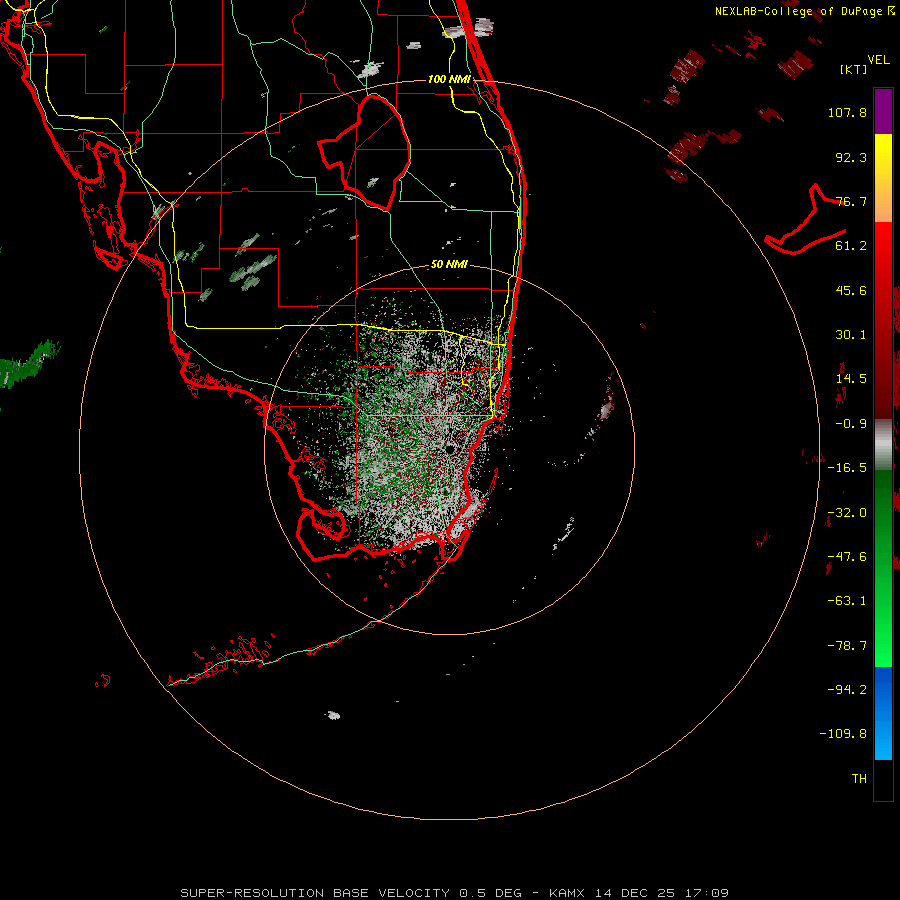
Task: Select the 92.3 velocity scale value
Action: pyautogui.click(x=851, y=157)
